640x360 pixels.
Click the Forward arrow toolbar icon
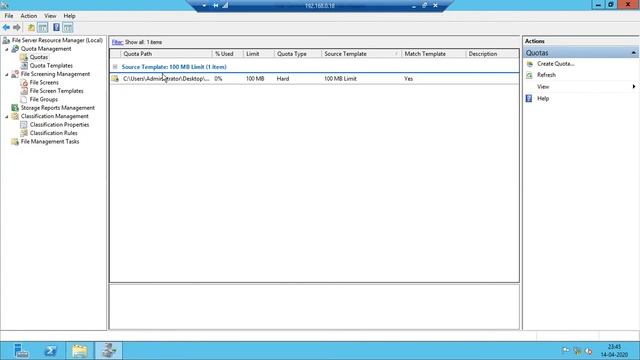(17, 27)
